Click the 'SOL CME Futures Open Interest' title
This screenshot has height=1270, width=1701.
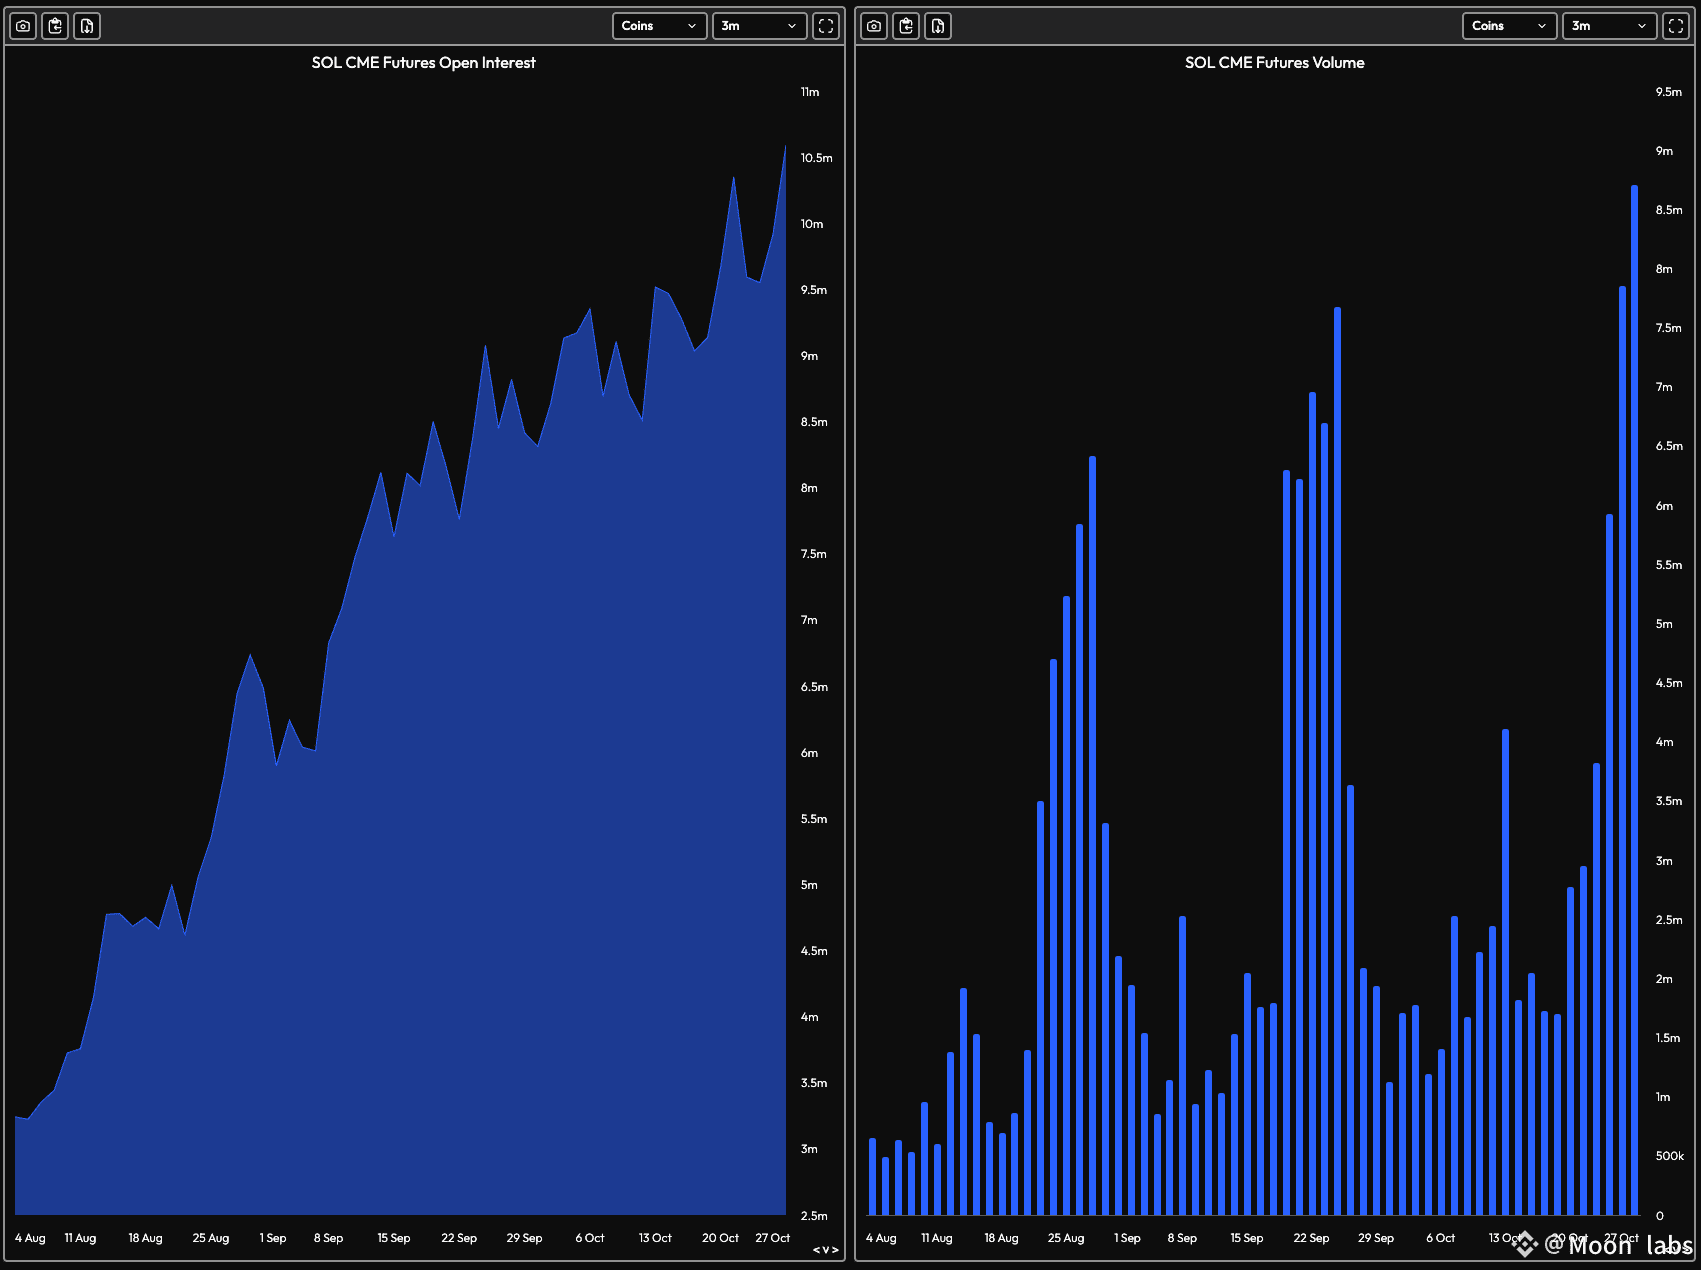424,63
